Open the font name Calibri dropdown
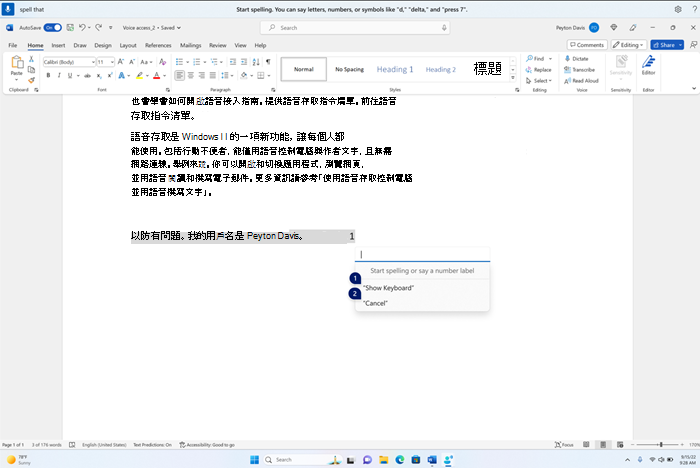Screen dimensions: 700x468 coord(93,62)
